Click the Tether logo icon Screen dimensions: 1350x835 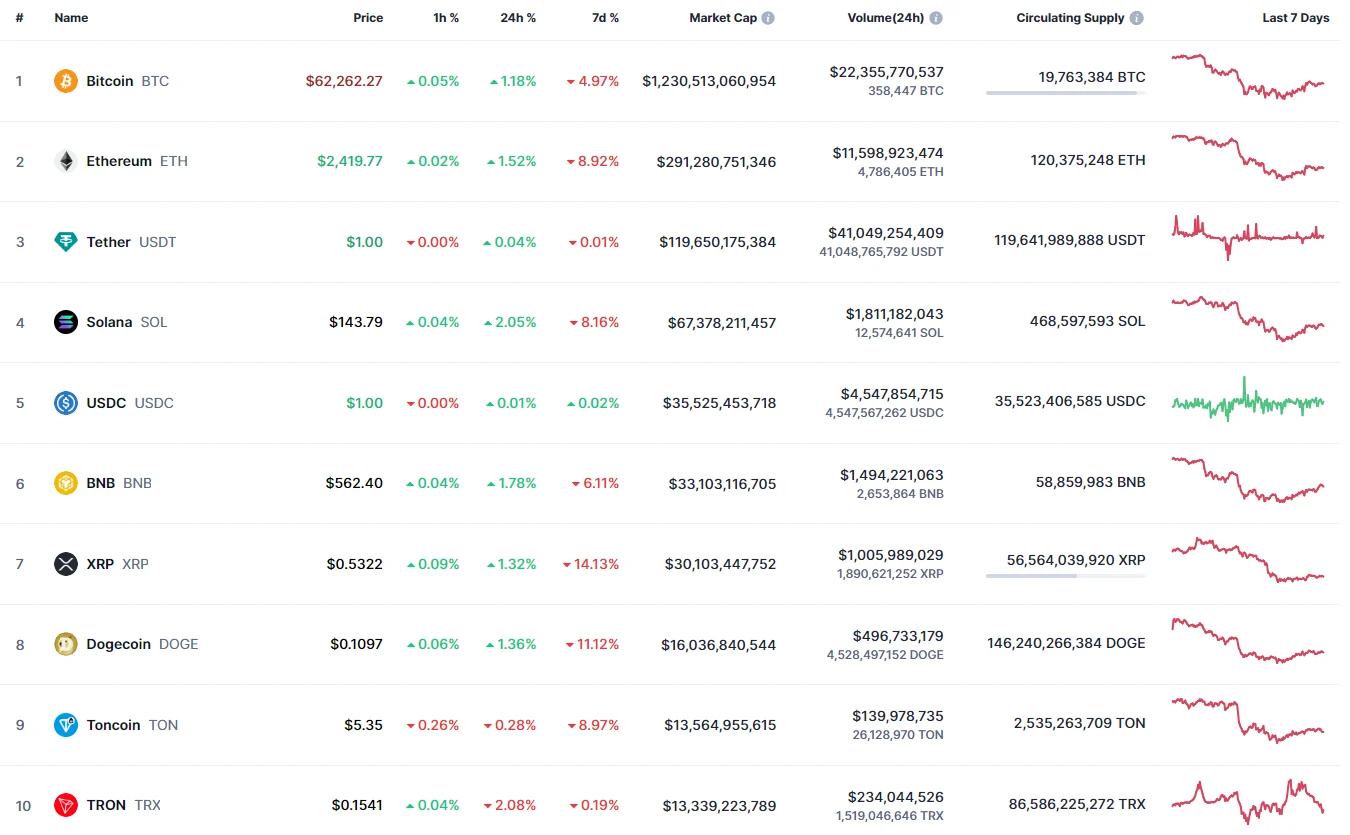click(x=65, y=242)
